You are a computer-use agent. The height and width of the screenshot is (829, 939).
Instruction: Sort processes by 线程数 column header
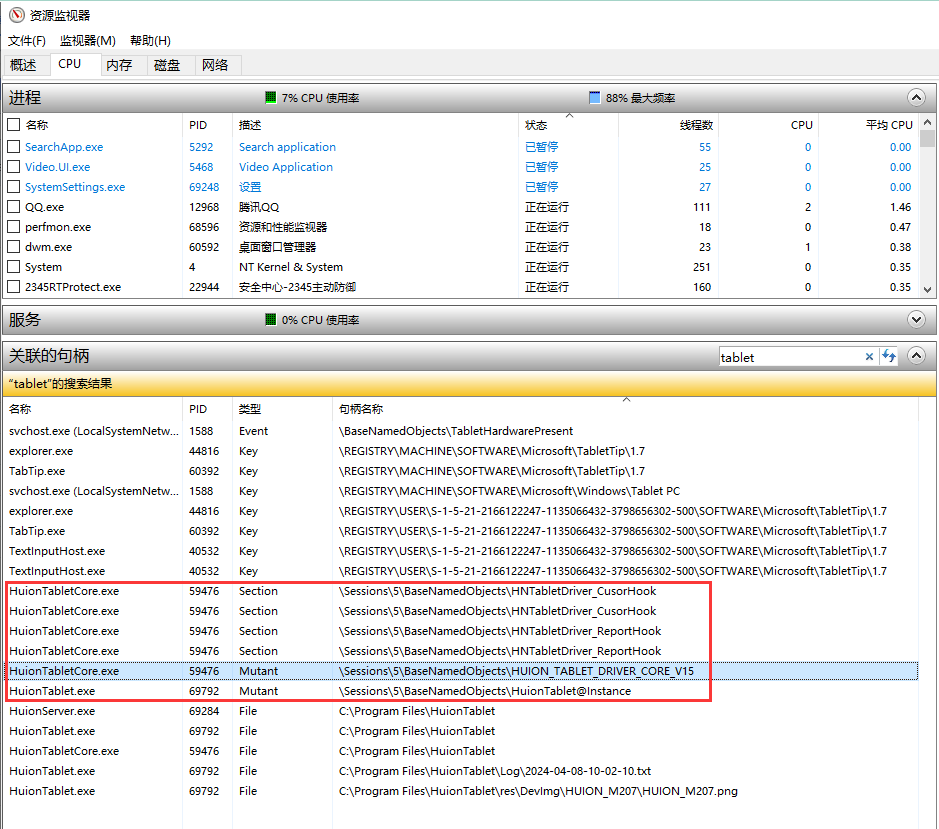pyautogui.click(x=668, y=125)
